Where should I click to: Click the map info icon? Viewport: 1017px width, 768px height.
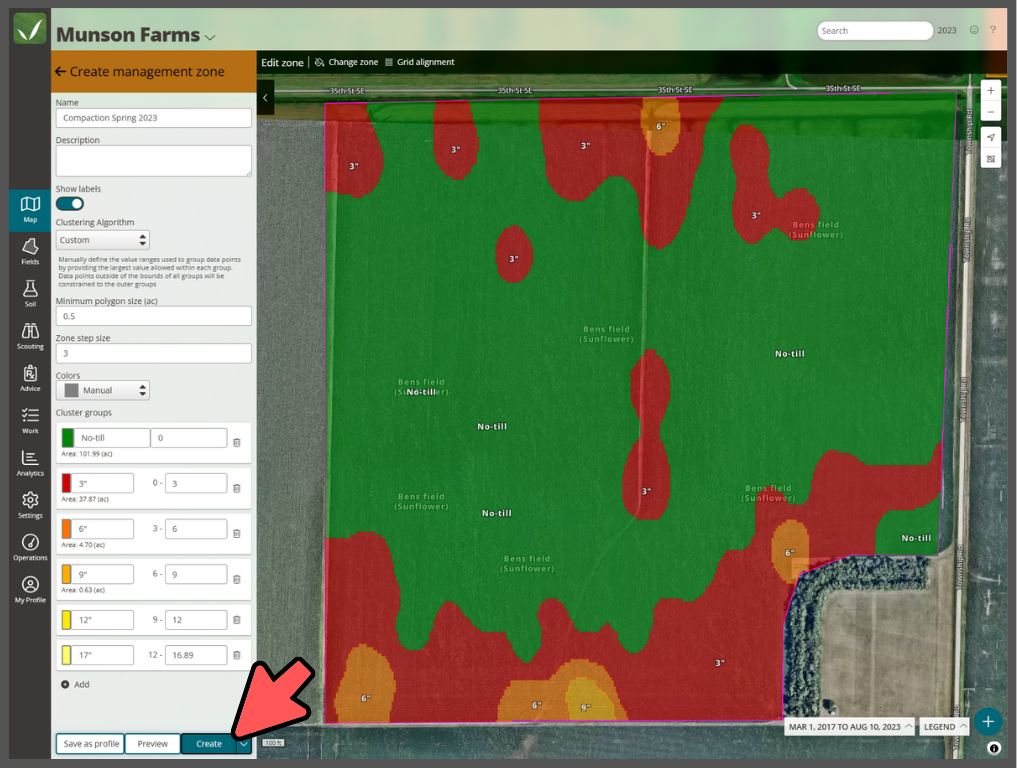click(994, 748)
